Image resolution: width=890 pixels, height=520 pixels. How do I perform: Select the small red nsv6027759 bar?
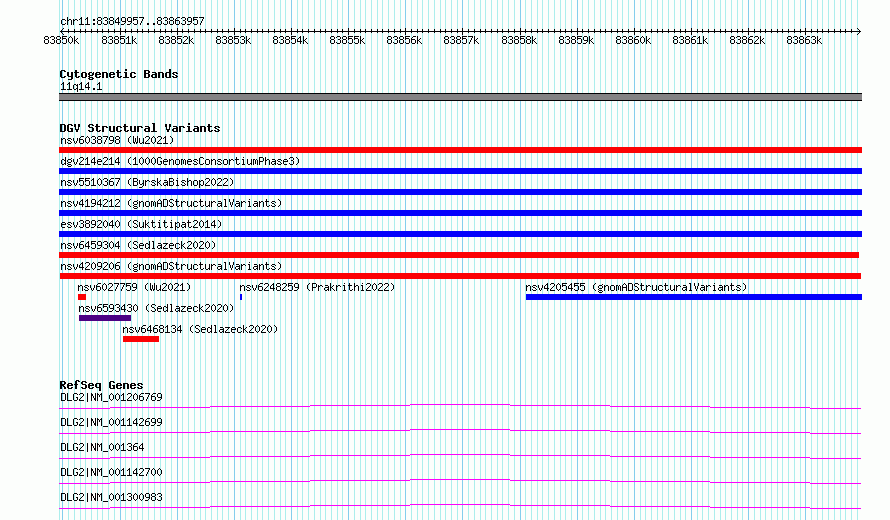(82, 297)
